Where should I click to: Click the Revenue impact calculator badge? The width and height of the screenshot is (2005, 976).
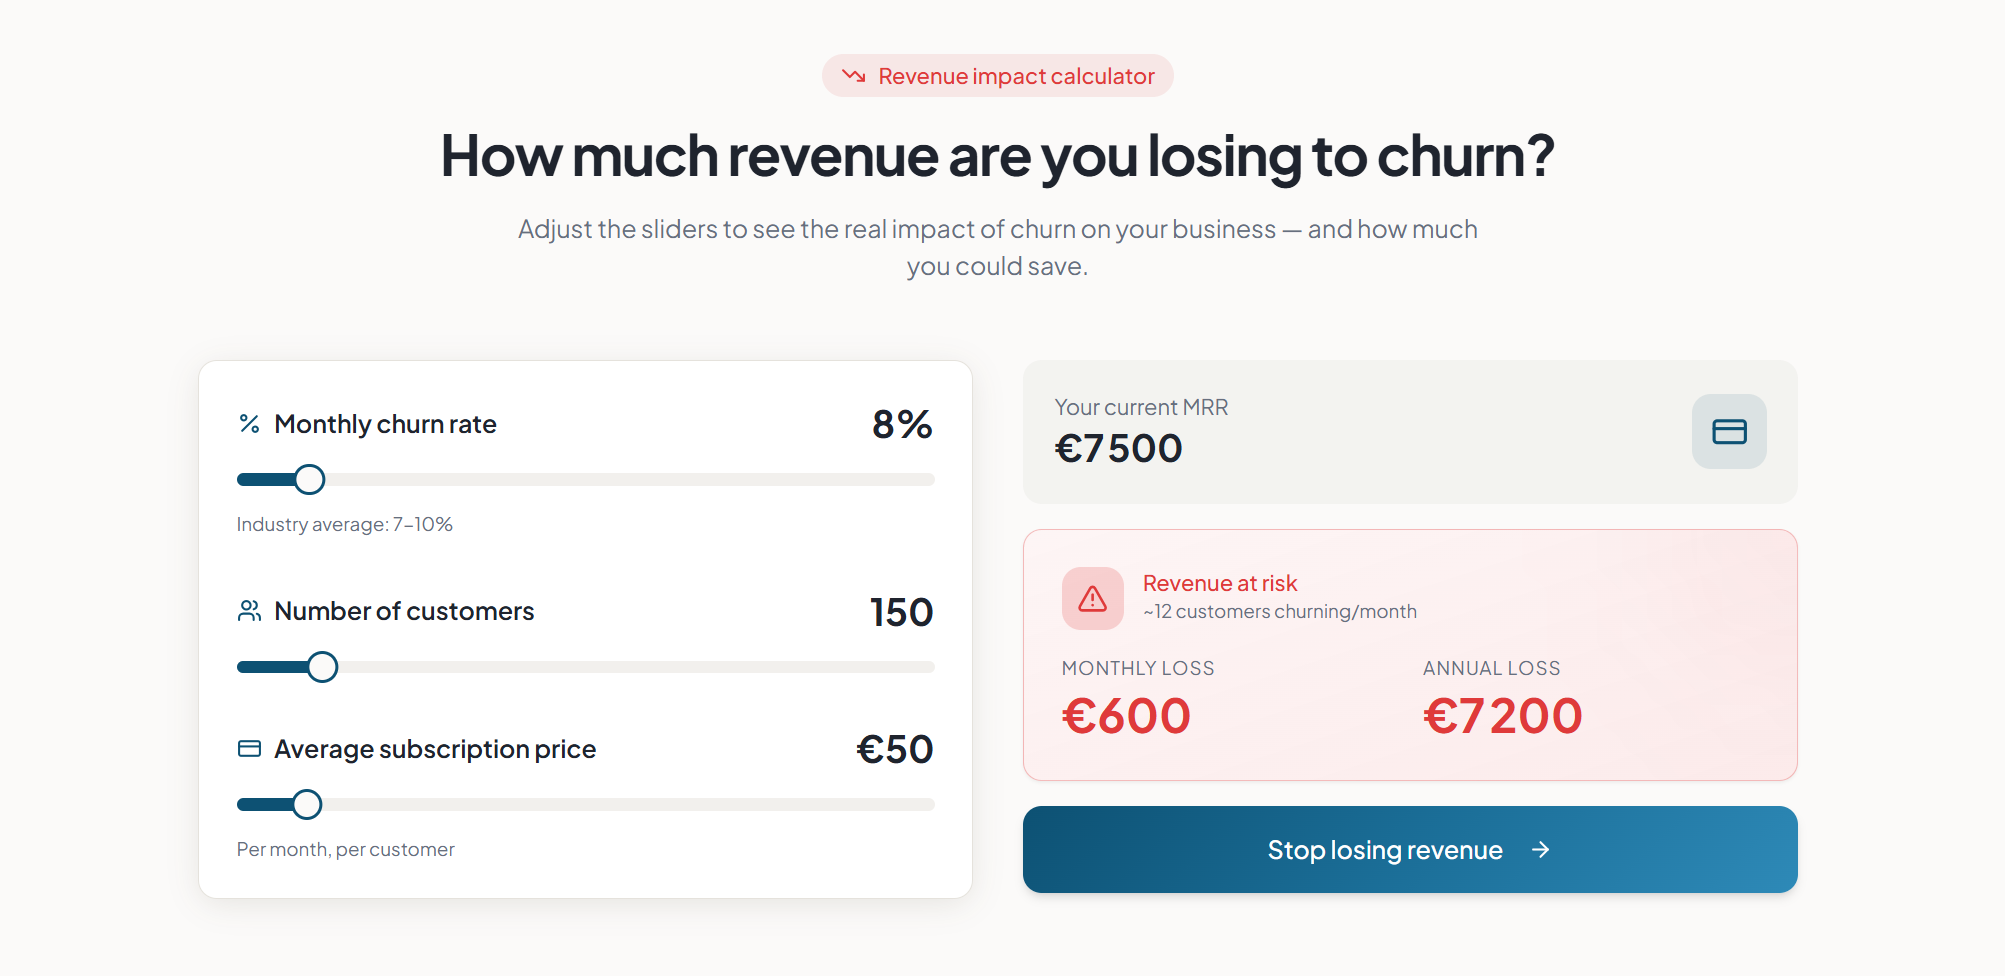(x=998, y=76)
